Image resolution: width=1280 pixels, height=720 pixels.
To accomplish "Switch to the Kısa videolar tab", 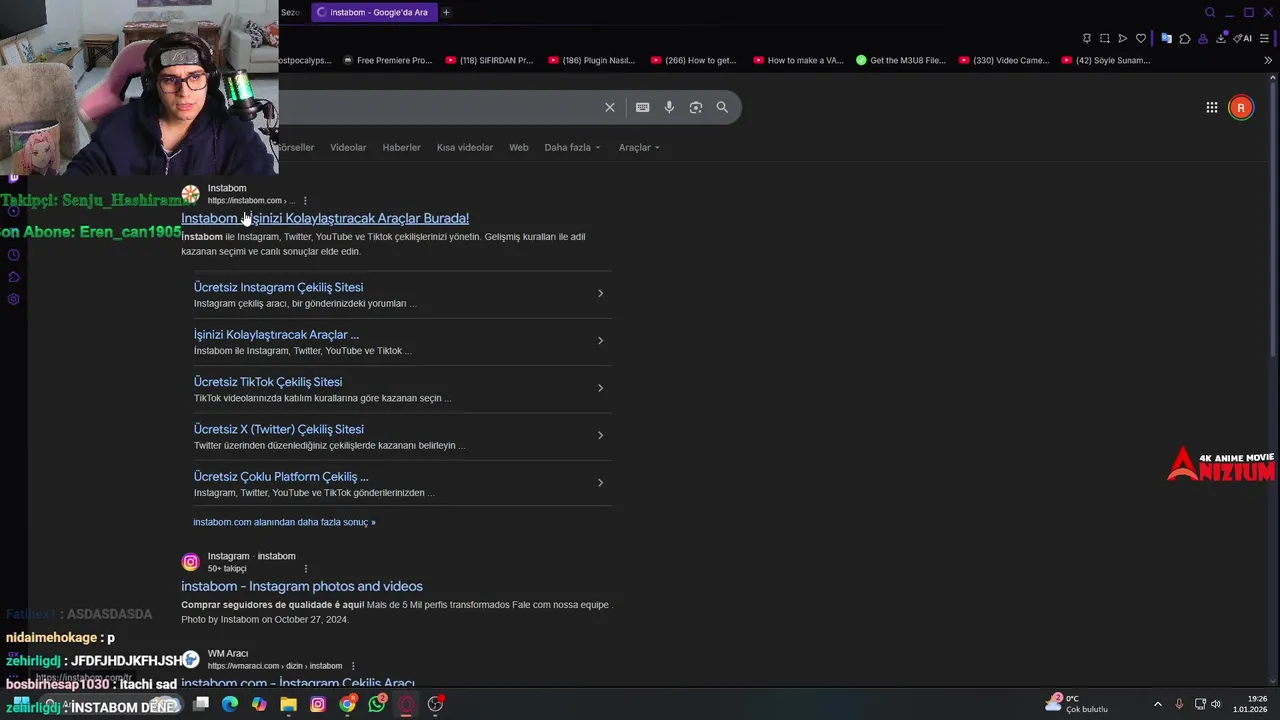I will coord(465,147).
